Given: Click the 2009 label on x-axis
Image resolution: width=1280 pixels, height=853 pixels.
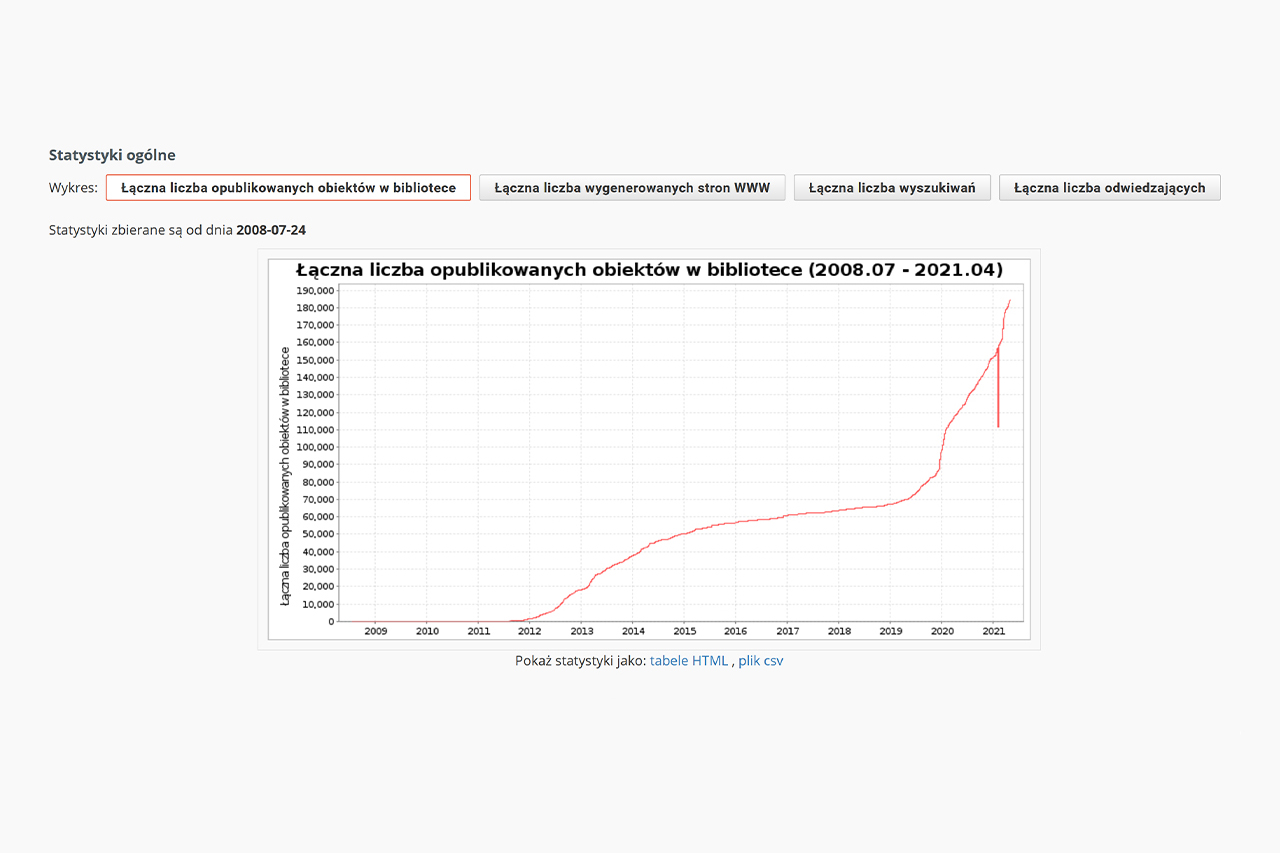Looking at the screenshot, I should [375, 631].
